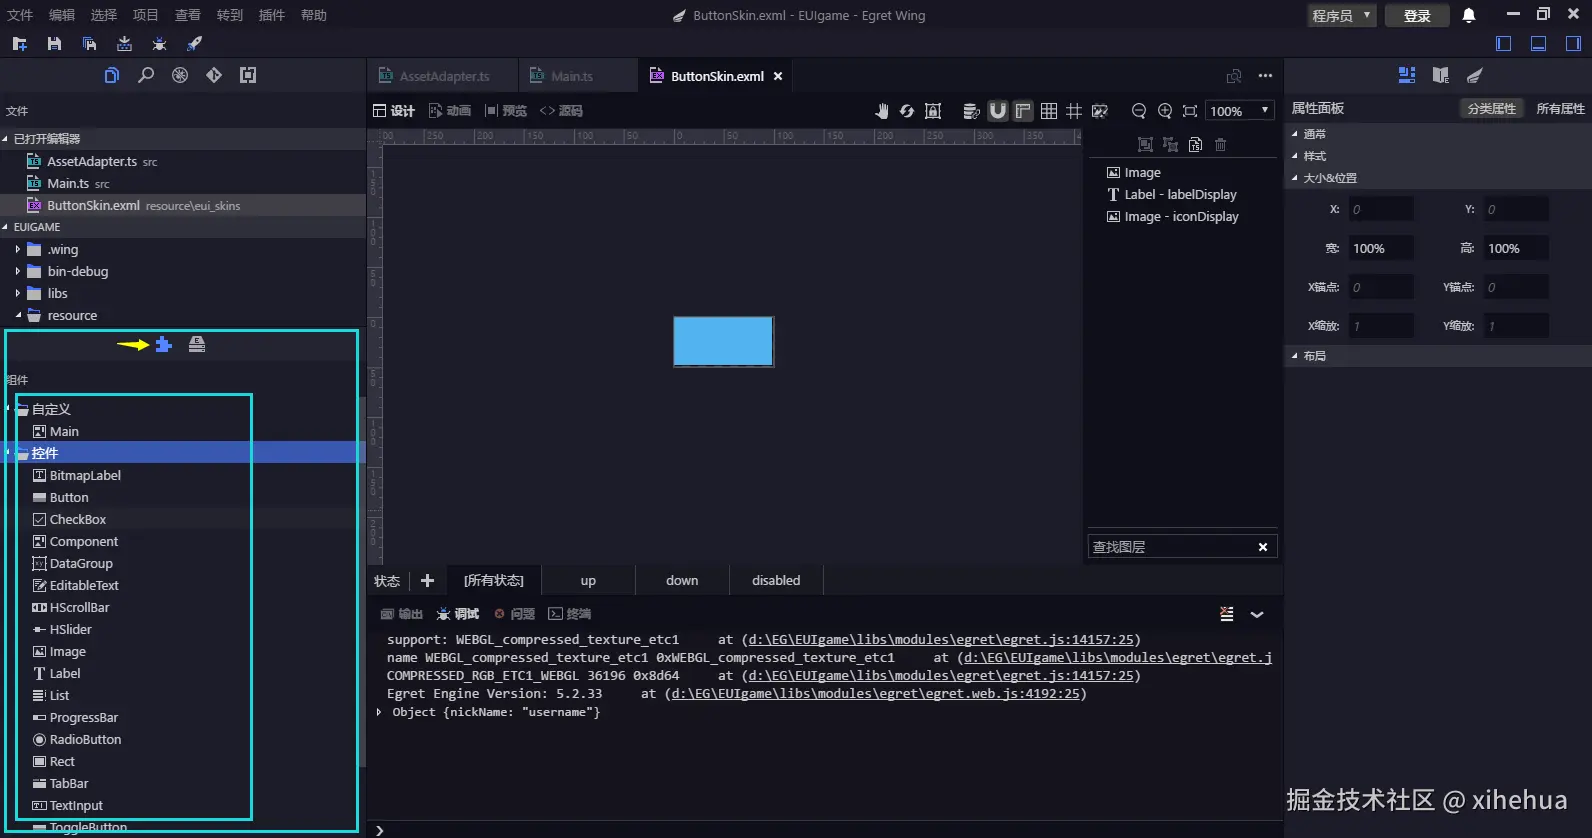Image resolution: width=1592 pixels, height=838 pixels.
Task: Open the 文件 menu
Action: [x=20, y=15]
